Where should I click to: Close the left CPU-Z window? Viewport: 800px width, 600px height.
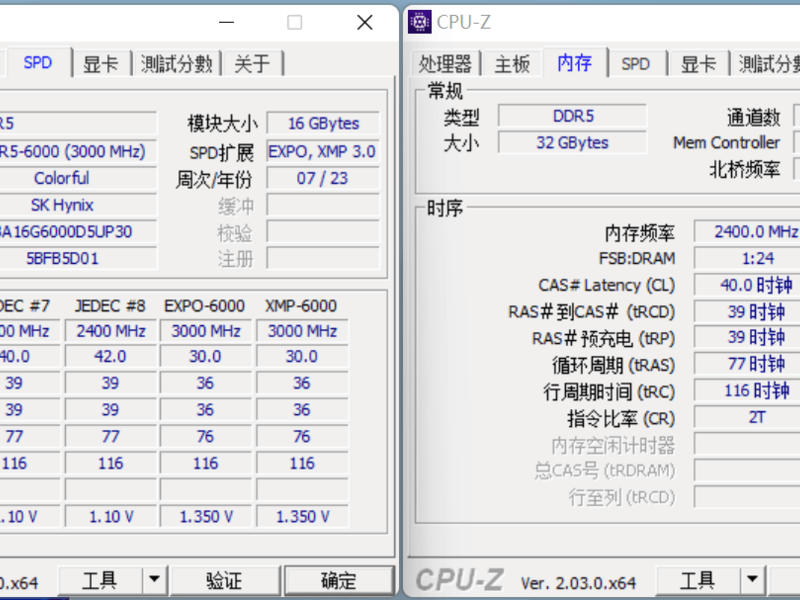coord(365,22)
